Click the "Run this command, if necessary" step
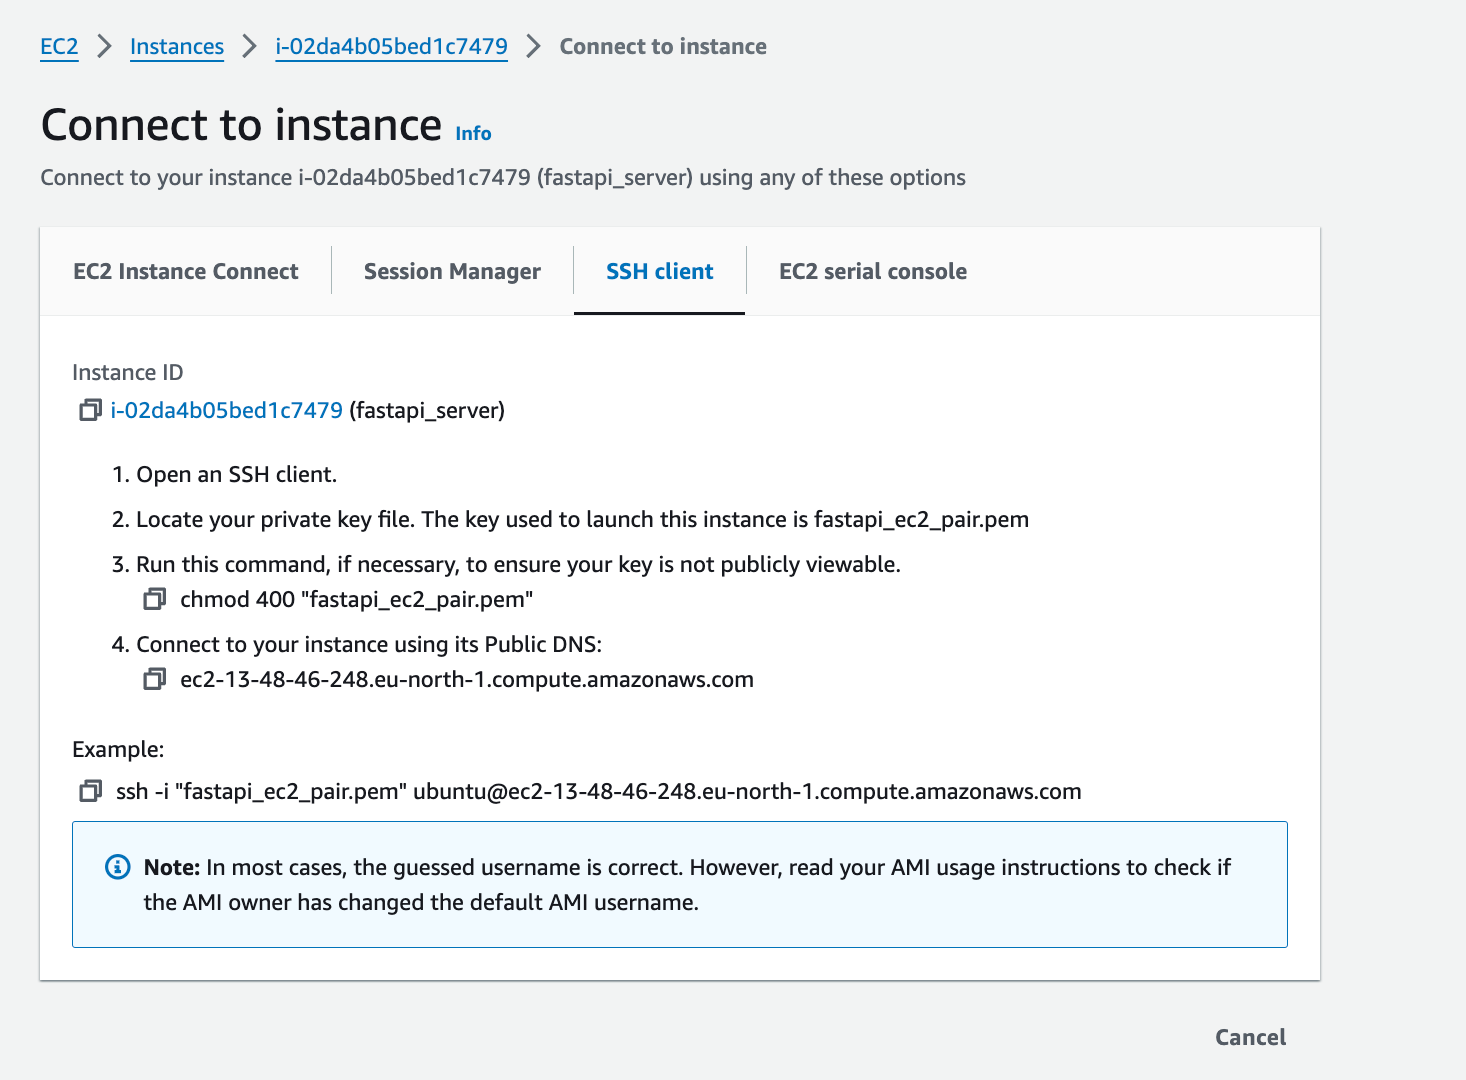This screenshot has width=1466, height=1080. (x=506, y=564)
